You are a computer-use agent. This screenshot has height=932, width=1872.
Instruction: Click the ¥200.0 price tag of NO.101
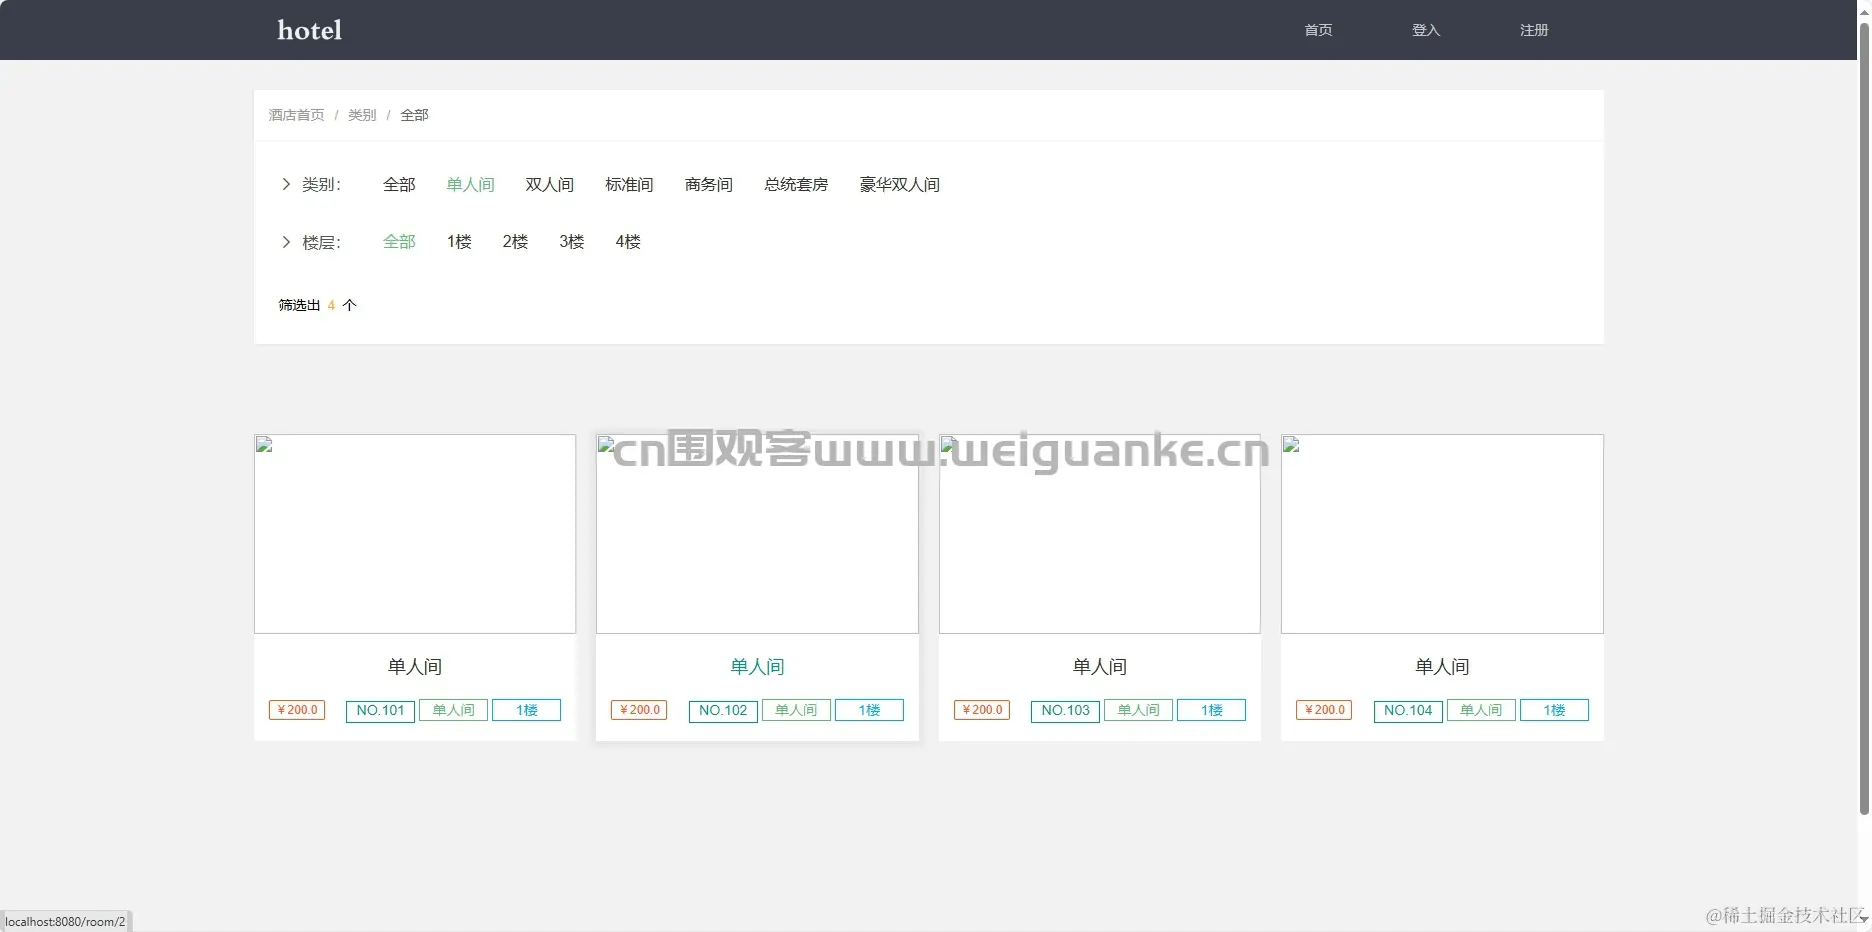pyautogui.click(x=297, y=710)
